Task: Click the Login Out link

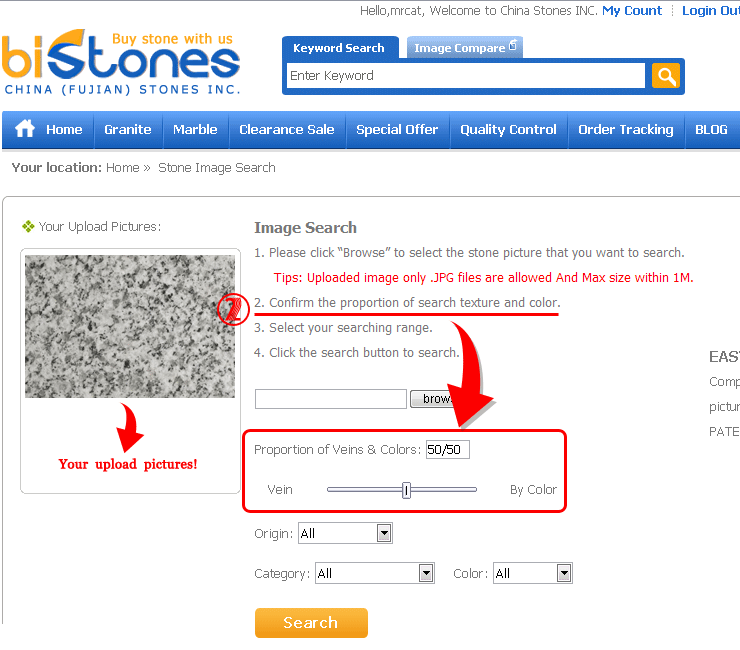Action: [710, 10]
